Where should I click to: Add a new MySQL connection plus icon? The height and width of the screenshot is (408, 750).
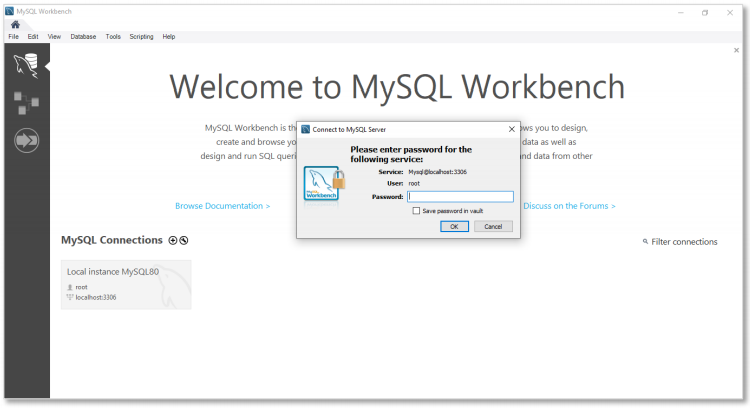point(173,241)
